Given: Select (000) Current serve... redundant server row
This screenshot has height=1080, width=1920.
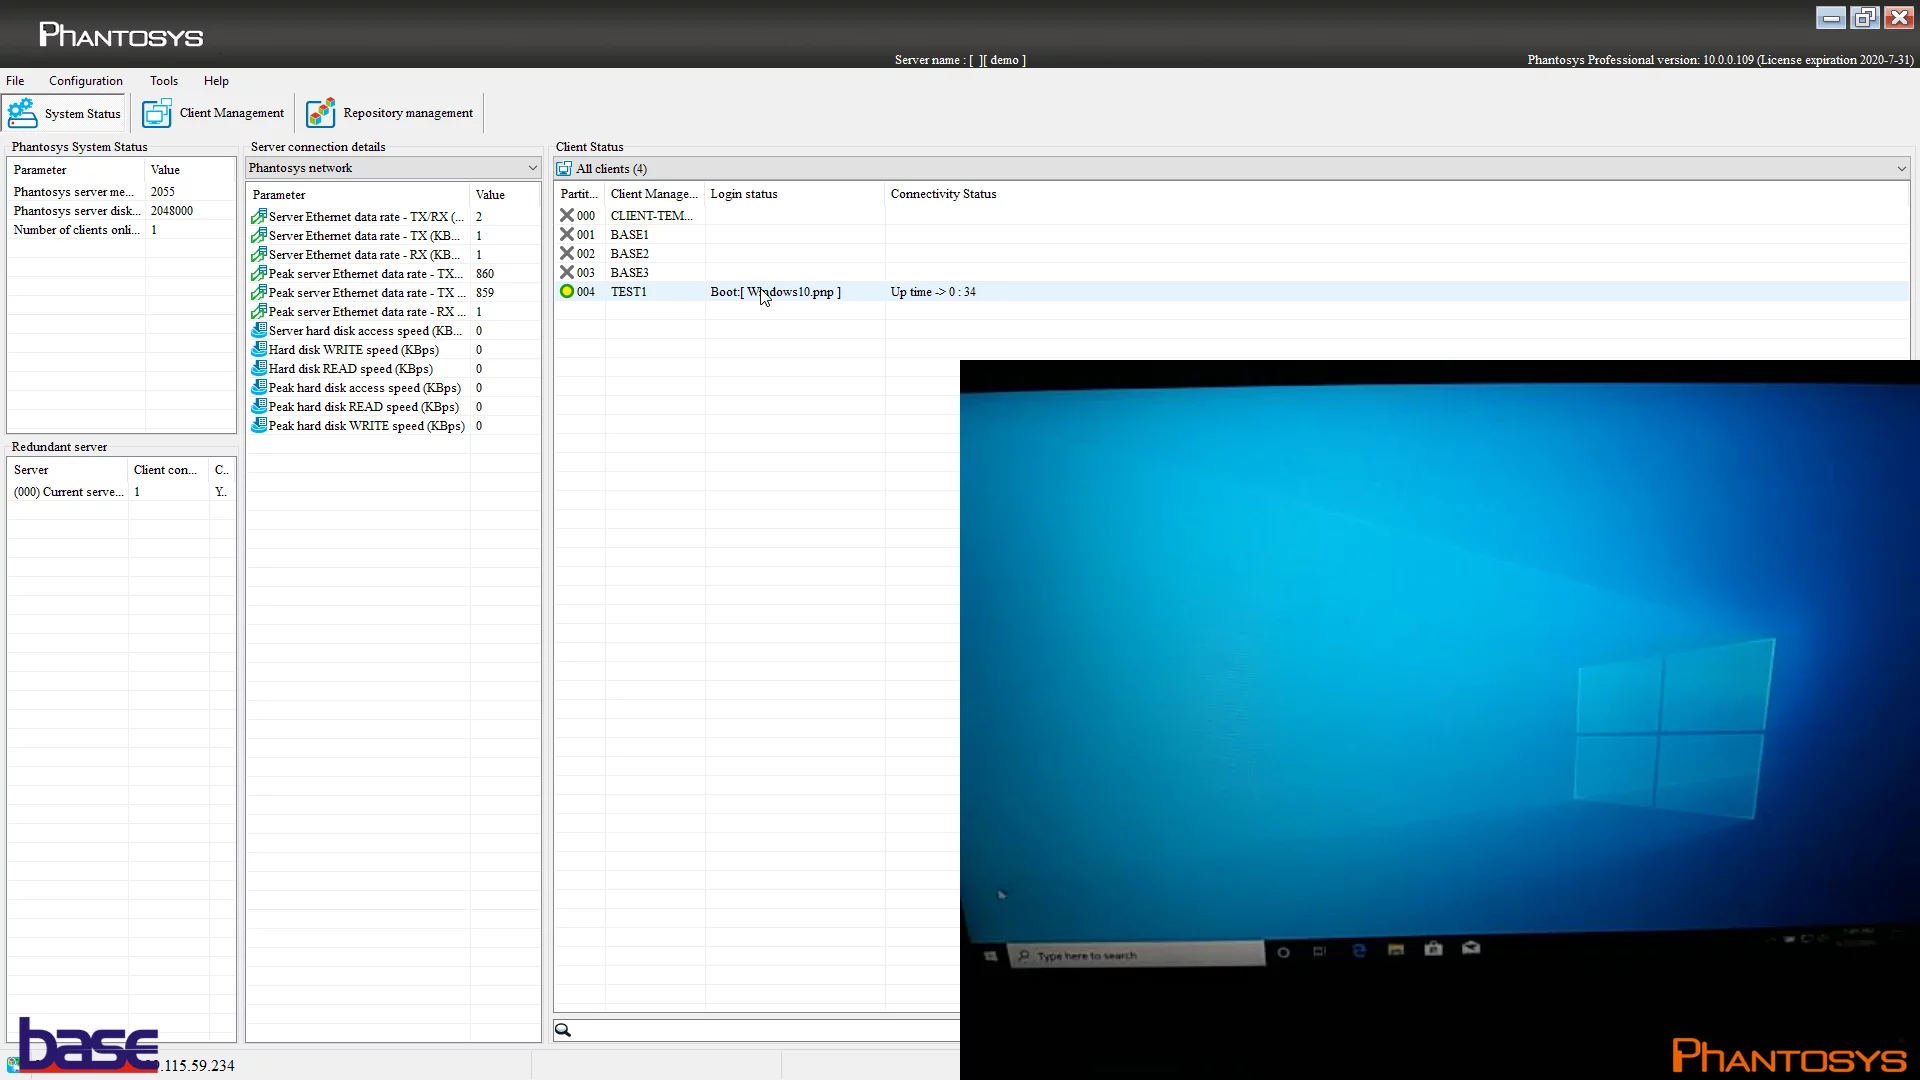Looking at the screenshot, I should [121, 492].
